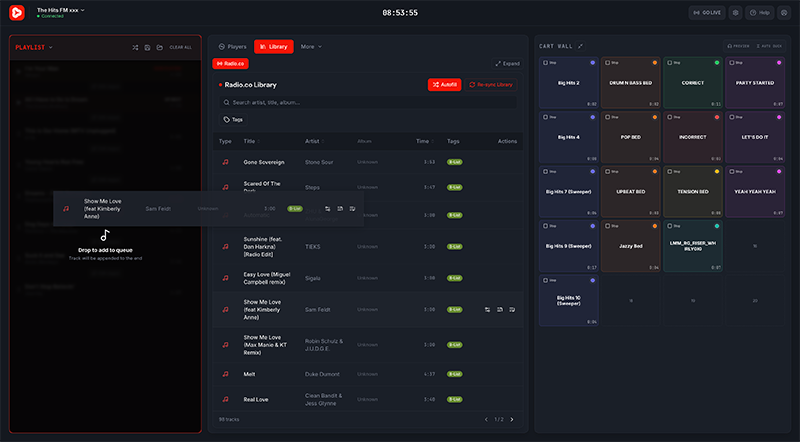Image resolution: width=800 pixels, height=442 pixels.
Task: Enable Preview in Cart Wall
Action: tap(738, 46)
